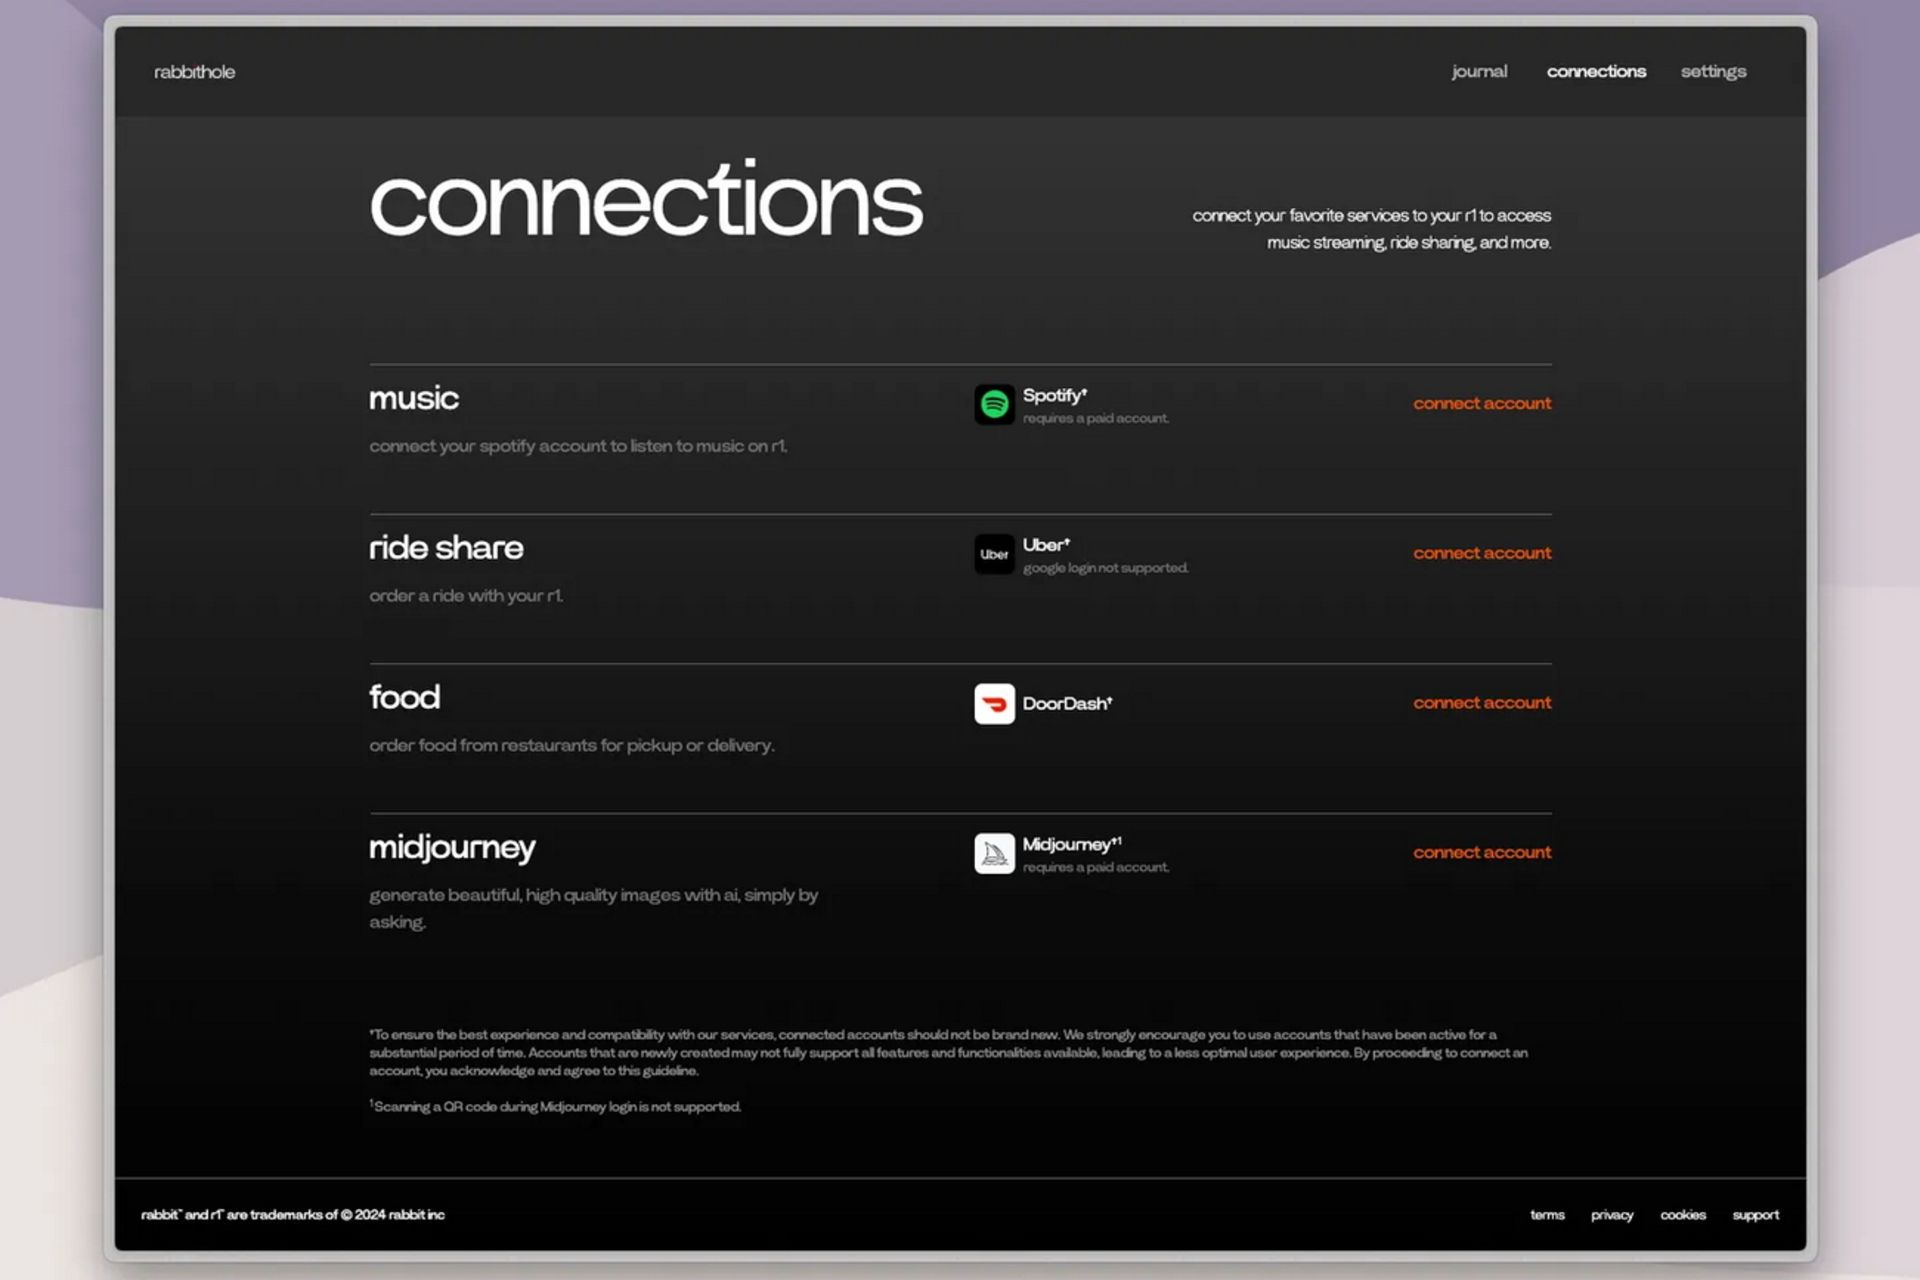The image size is (1920, 1280).
Task: Click the food section heading
Action: [404, 697]
